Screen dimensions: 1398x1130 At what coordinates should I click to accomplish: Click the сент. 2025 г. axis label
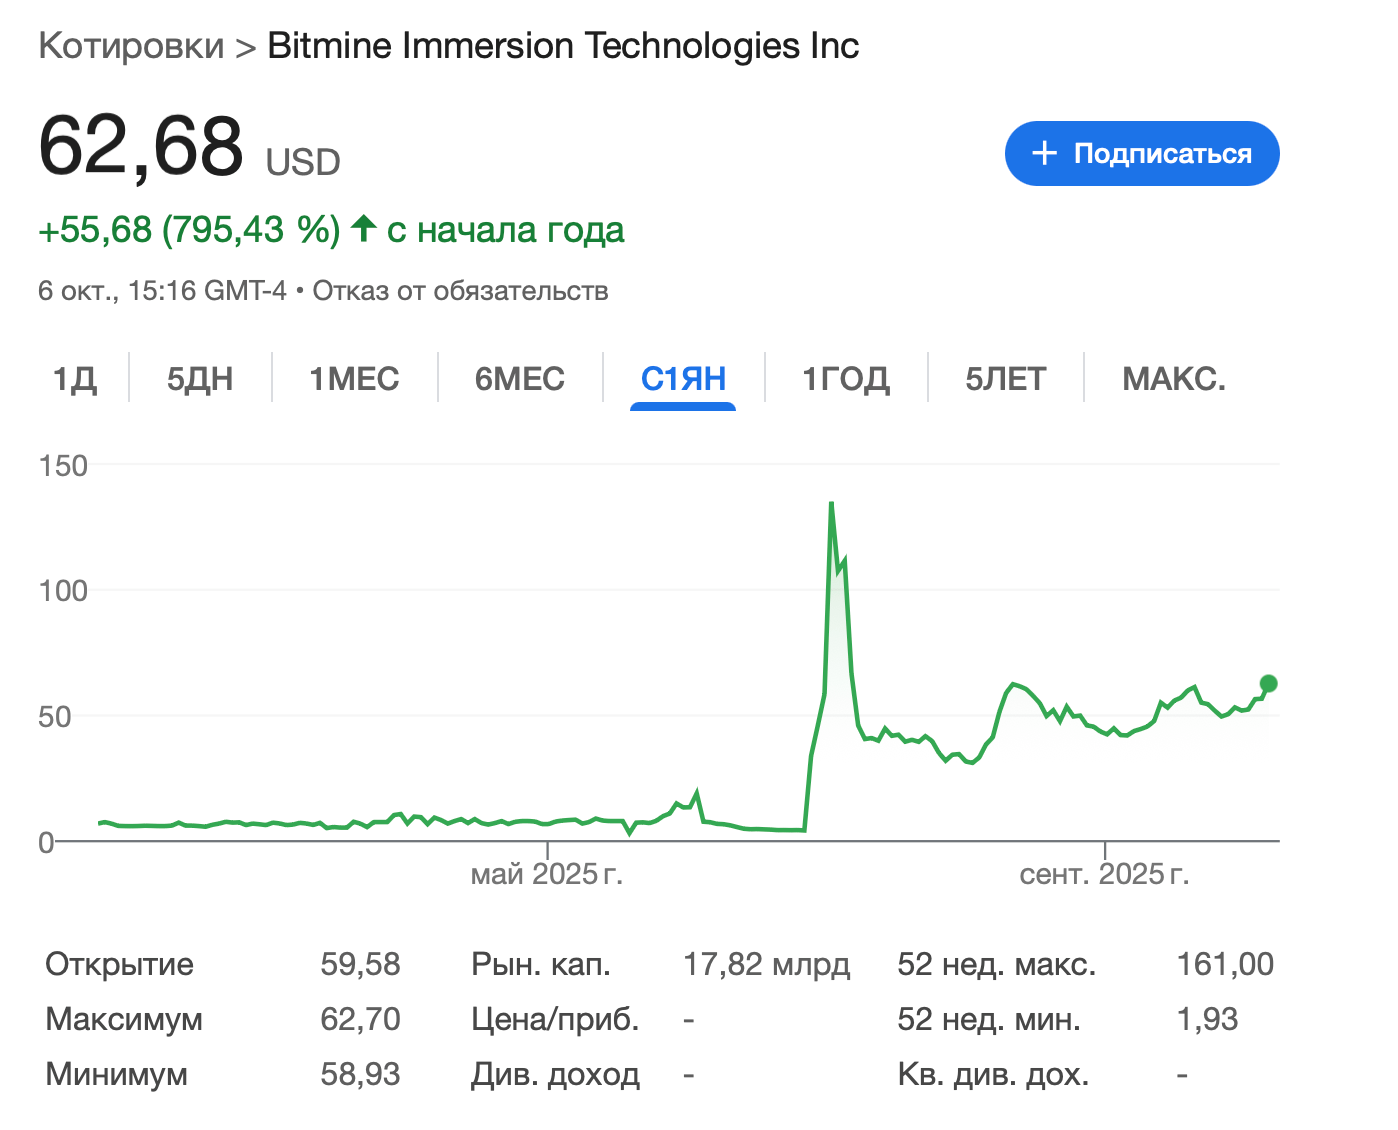[1104, 874]
